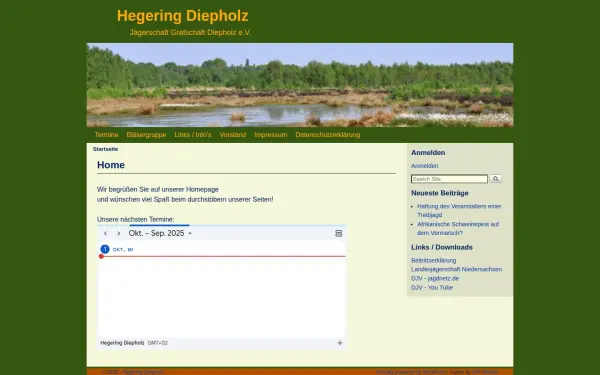Open the Impressum menu item
Image resolution: width=600 pixels, height=375 pixels.
271,135
